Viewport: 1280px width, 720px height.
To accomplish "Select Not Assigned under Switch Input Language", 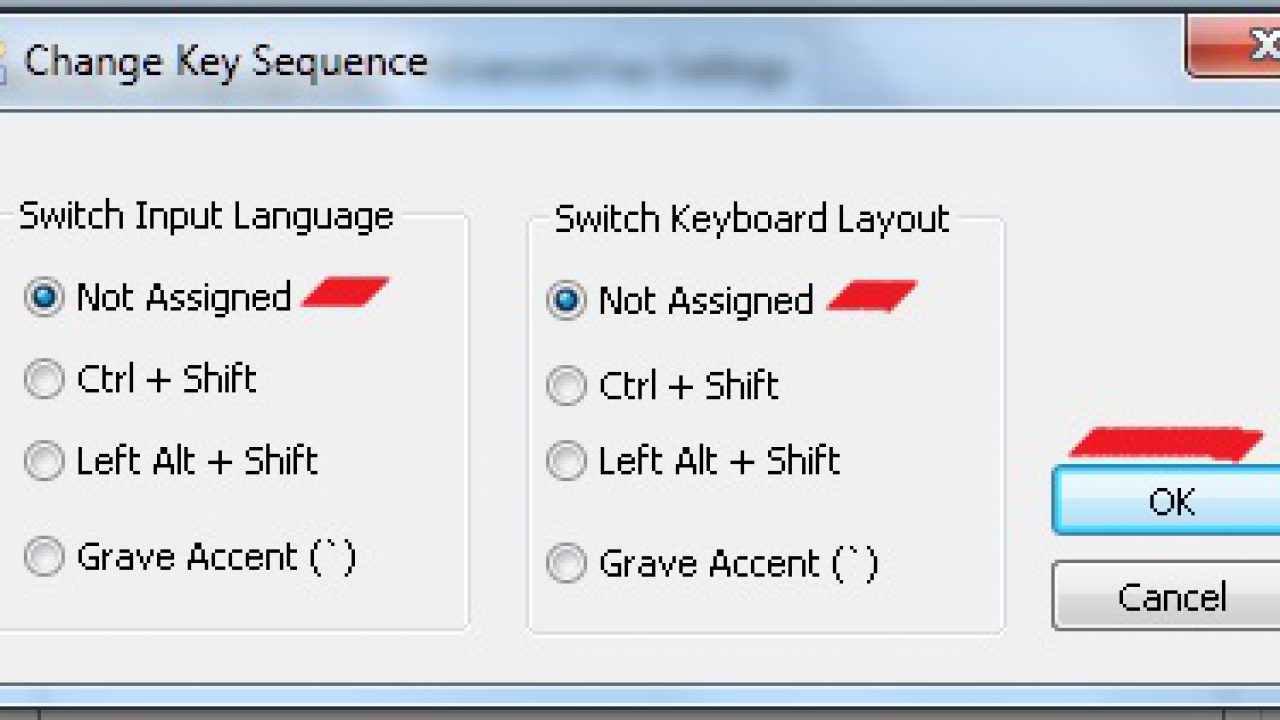I will 44,297.
